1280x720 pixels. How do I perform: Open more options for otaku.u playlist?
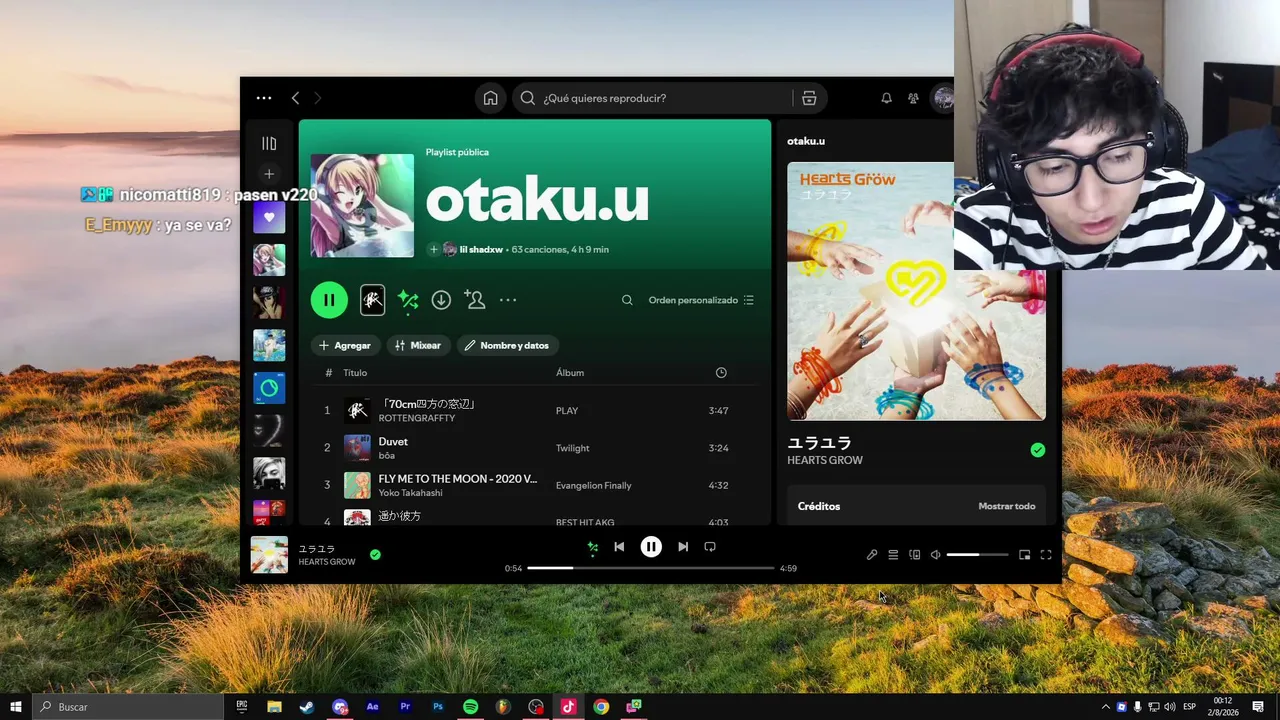pyautogui.click(x=508, y=300)
